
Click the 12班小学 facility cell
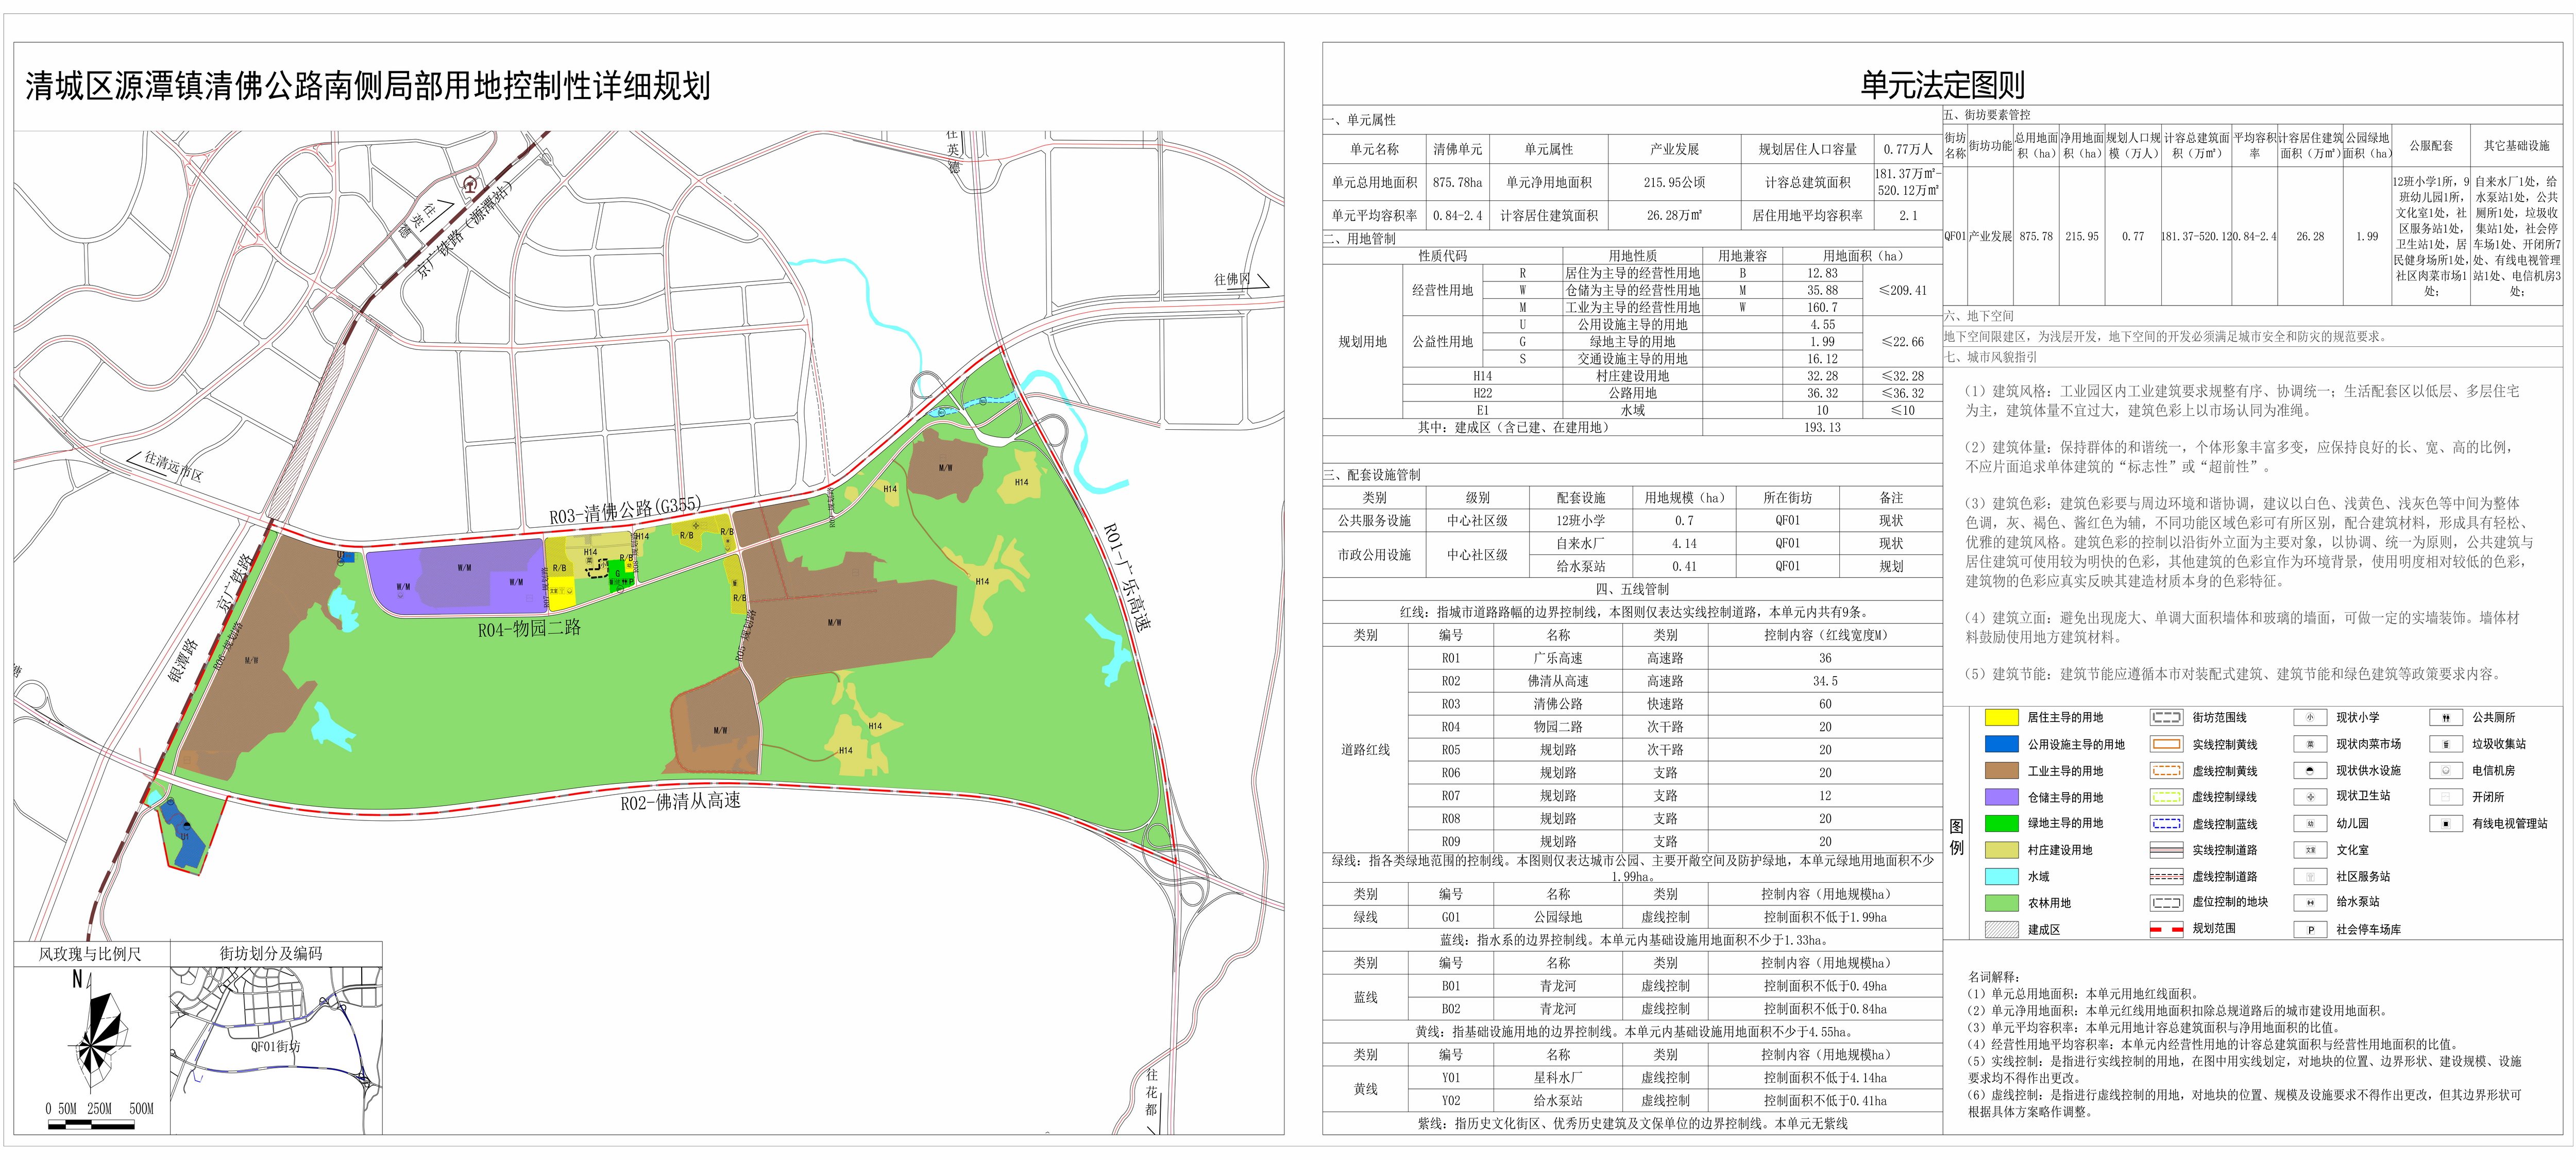click(x=1580, y=520)
